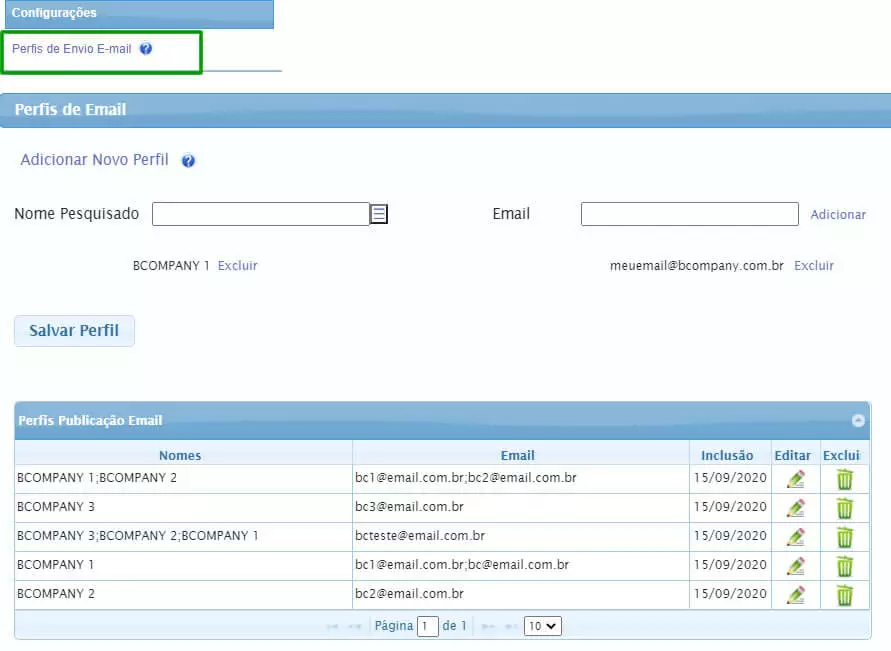Click Excluir next to meuemail@bcompany.com.br
The image size is (891, 651).
coord(814,266)
